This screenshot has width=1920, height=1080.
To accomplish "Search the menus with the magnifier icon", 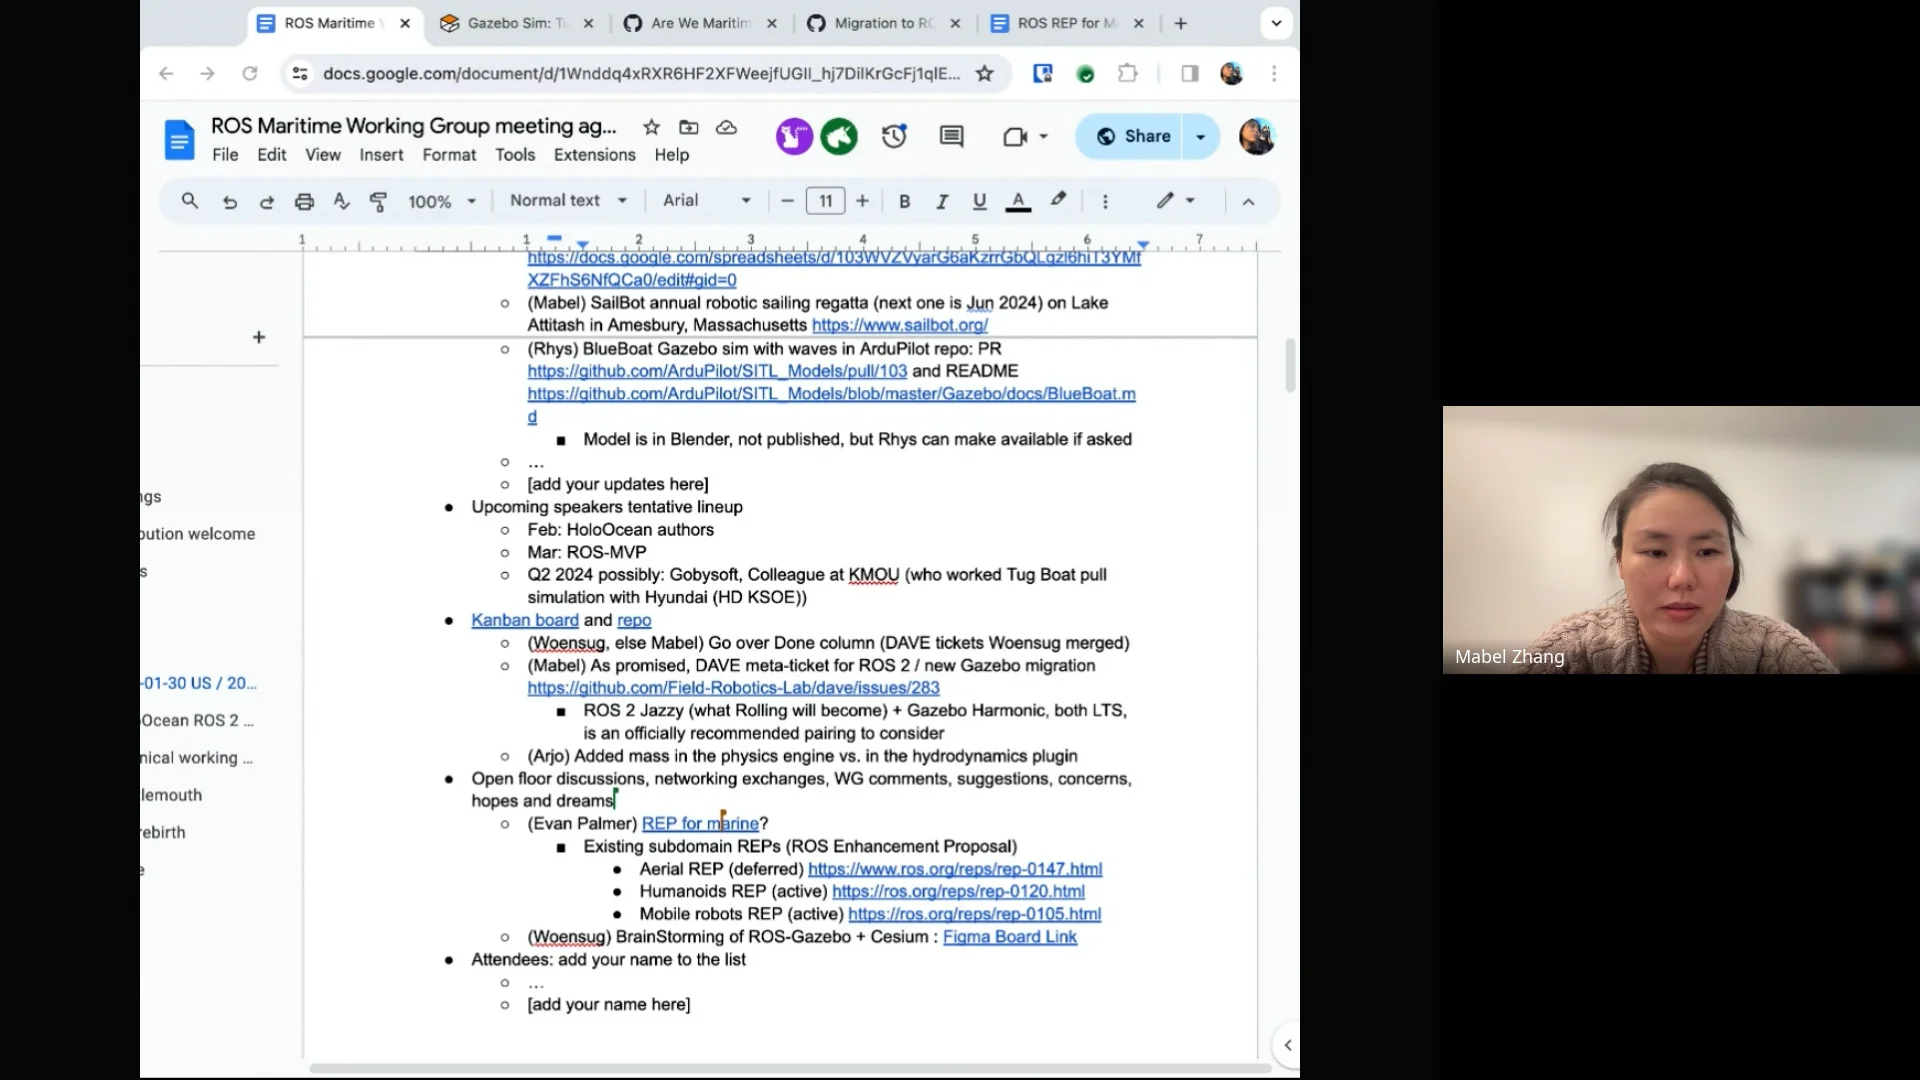I will [189, 201].
